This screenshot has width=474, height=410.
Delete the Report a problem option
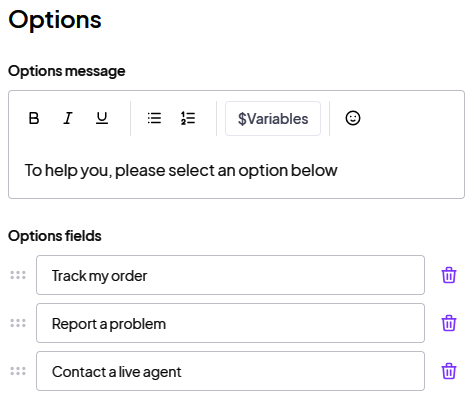pyautogui.click(x=449, y=323)
